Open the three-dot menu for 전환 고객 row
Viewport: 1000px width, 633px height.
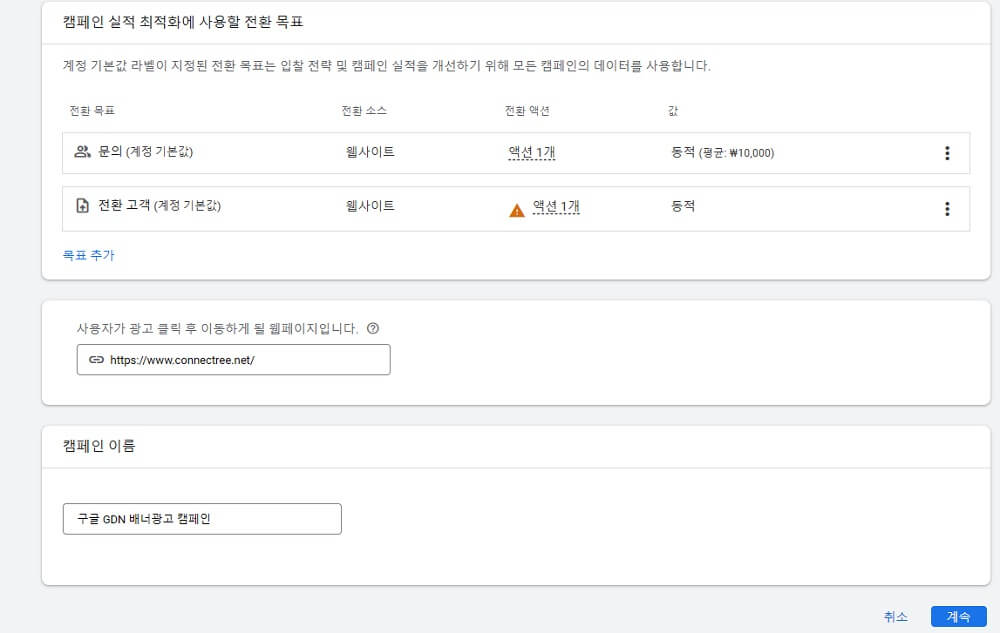(947, 208)
